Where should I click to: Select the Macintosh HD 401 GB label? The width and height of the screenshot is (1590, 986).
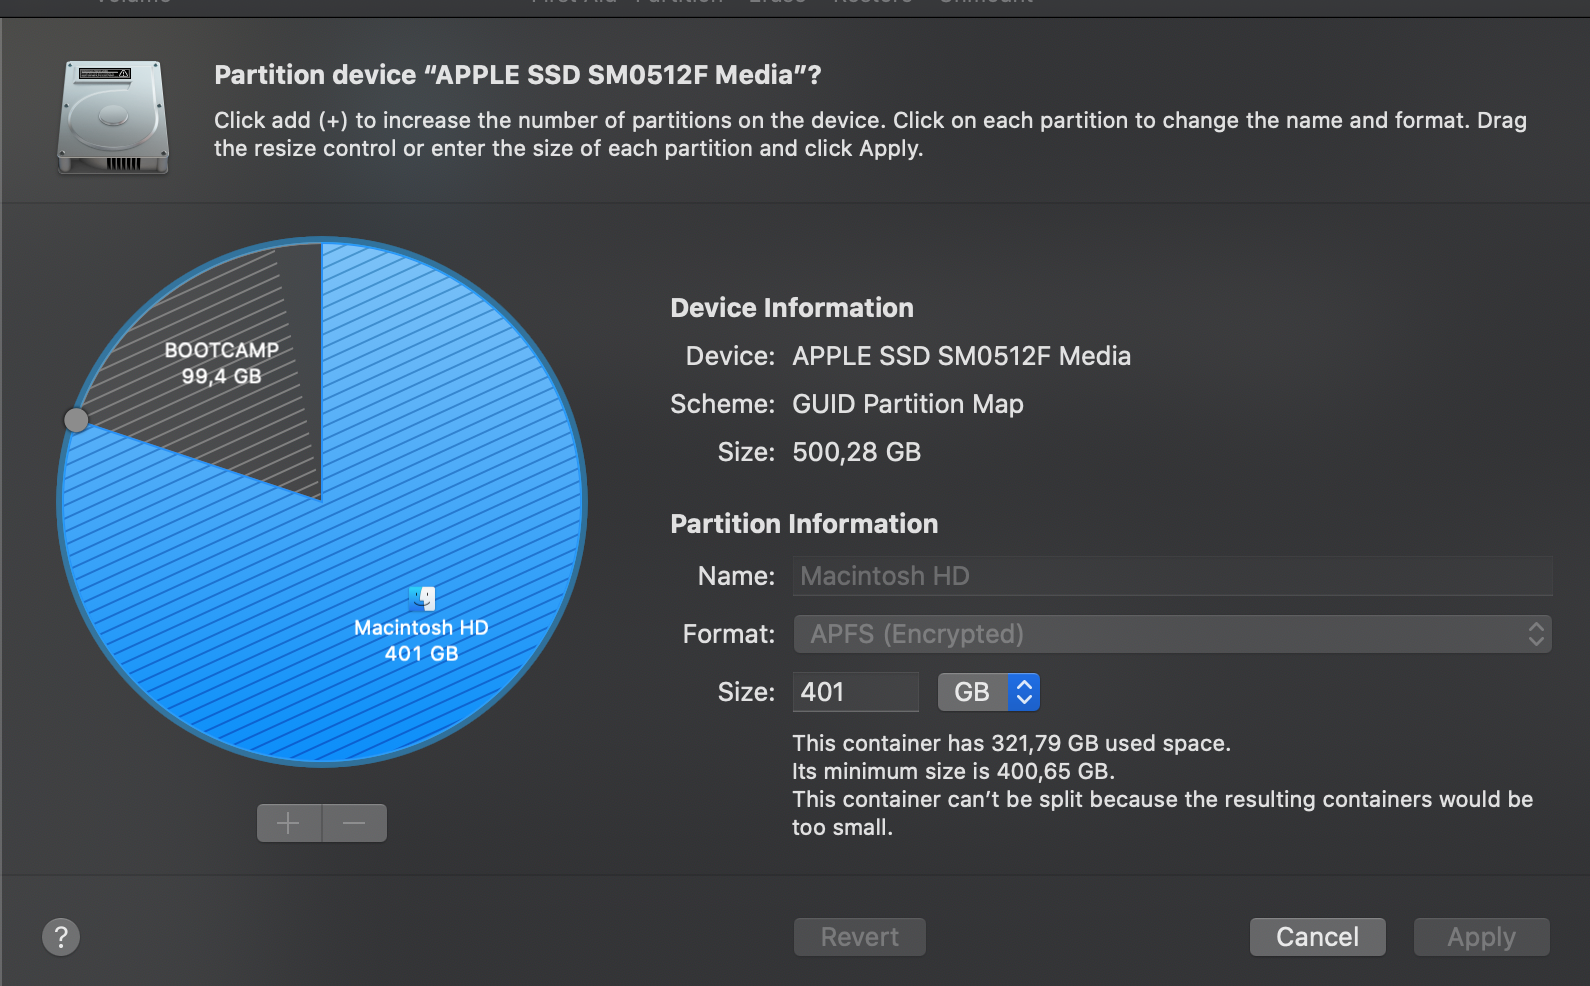(x=421, y=640)
